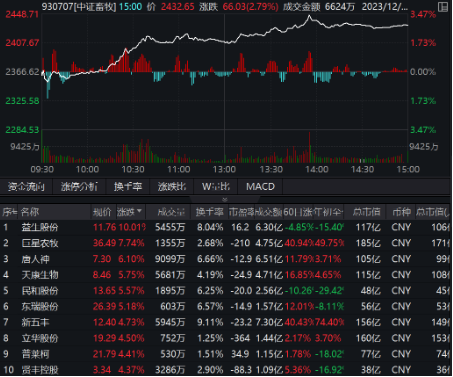Image resolution: width=453 pixels, height=377 pixels.
Task: Click the 序号 column header
Action: pos(9,212)
